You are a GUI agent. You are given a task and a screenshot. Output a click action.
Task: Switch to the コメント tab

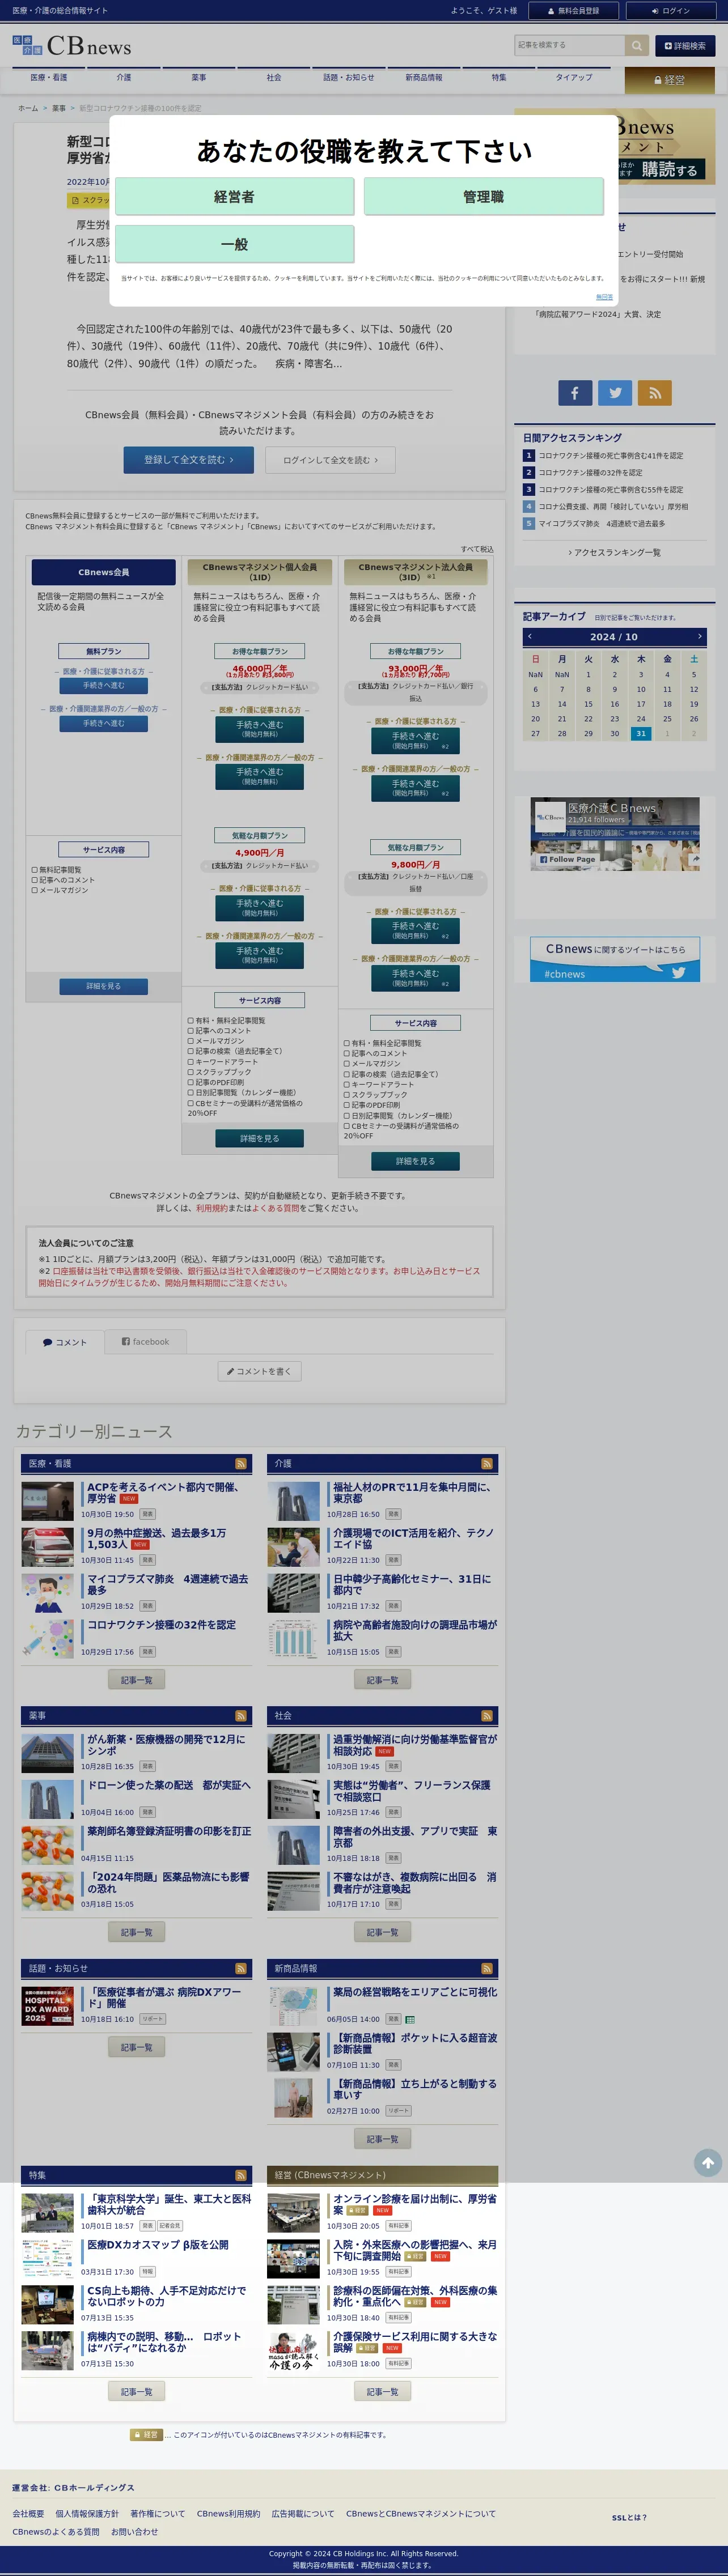pyautogui.click(x=64, y=1342)
